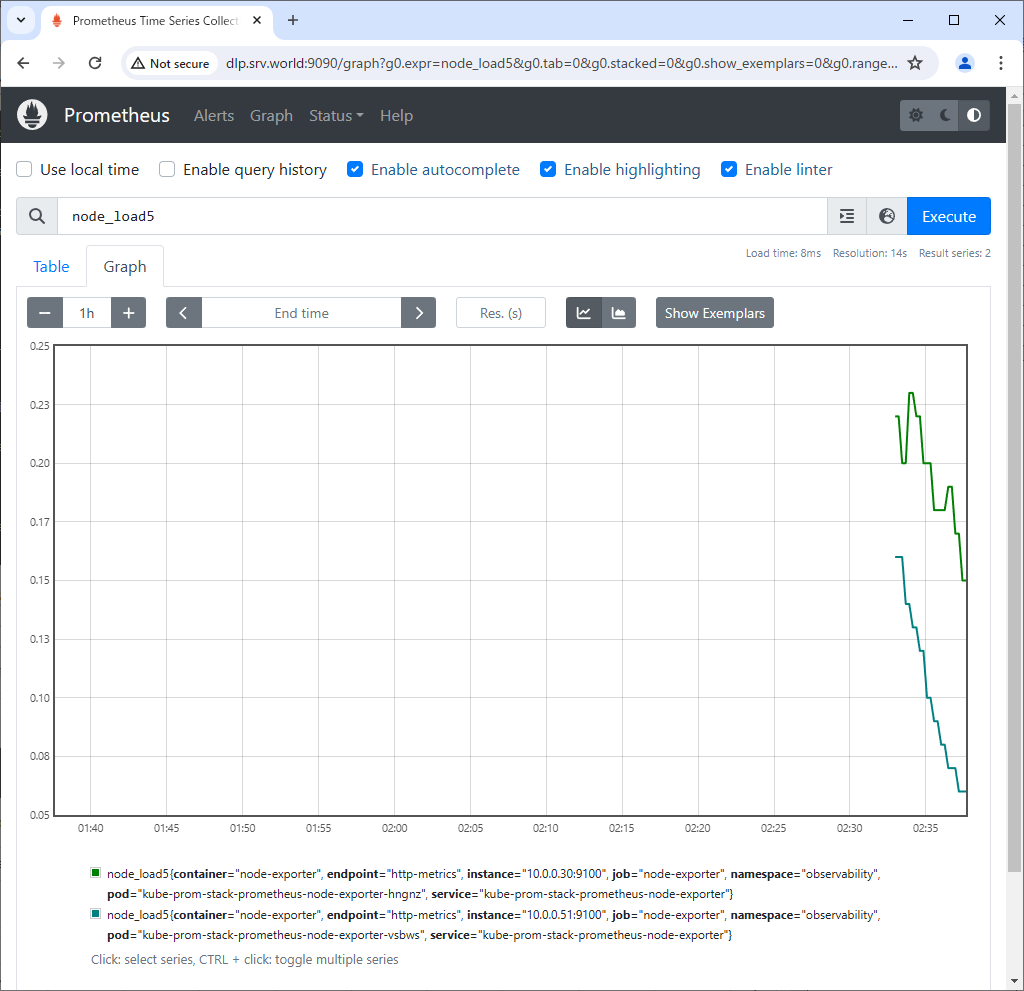The width and height of the screenshot is (1024, 991).
Task: Go back to the previous page
Action: coord(24,63)
